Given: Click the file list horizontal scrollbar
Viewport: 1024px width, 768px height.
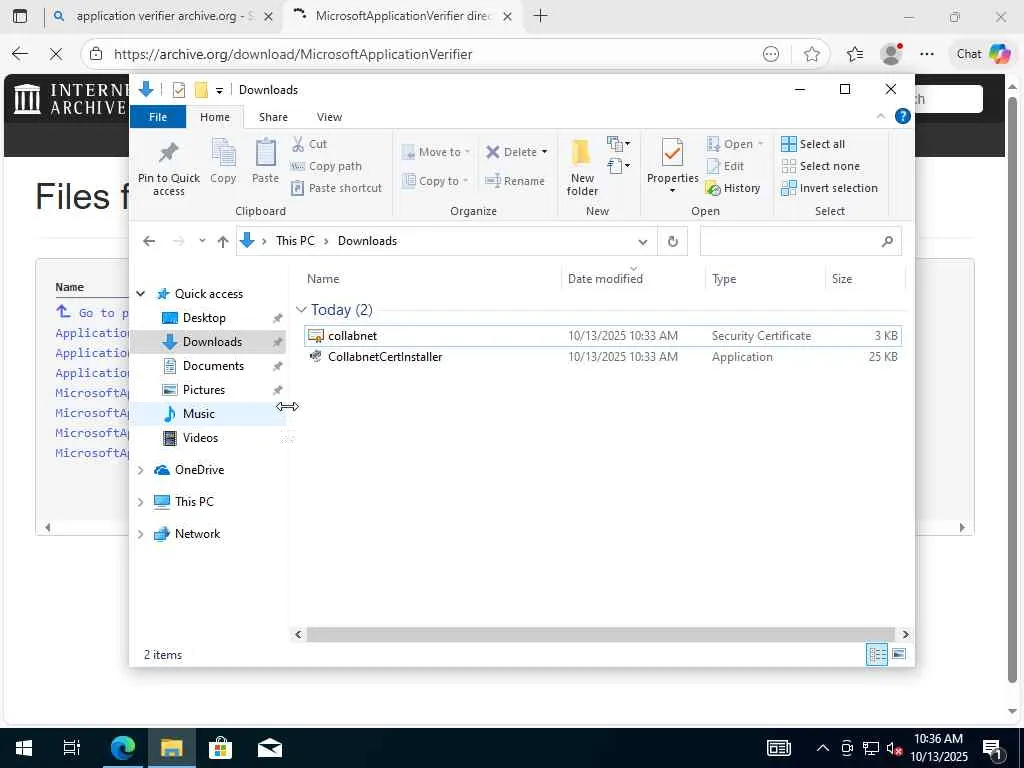Looking at the screenshot, I should click(600, 634).
